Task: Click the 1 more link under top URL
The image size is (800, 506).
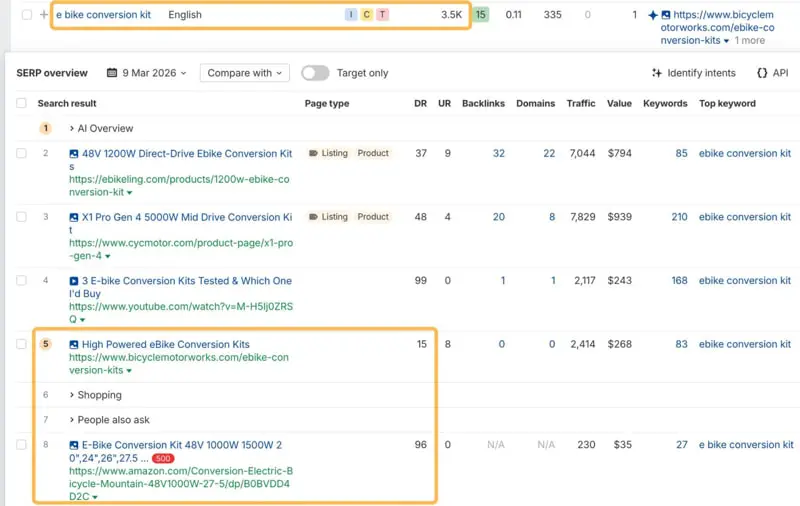Action: 749,40
